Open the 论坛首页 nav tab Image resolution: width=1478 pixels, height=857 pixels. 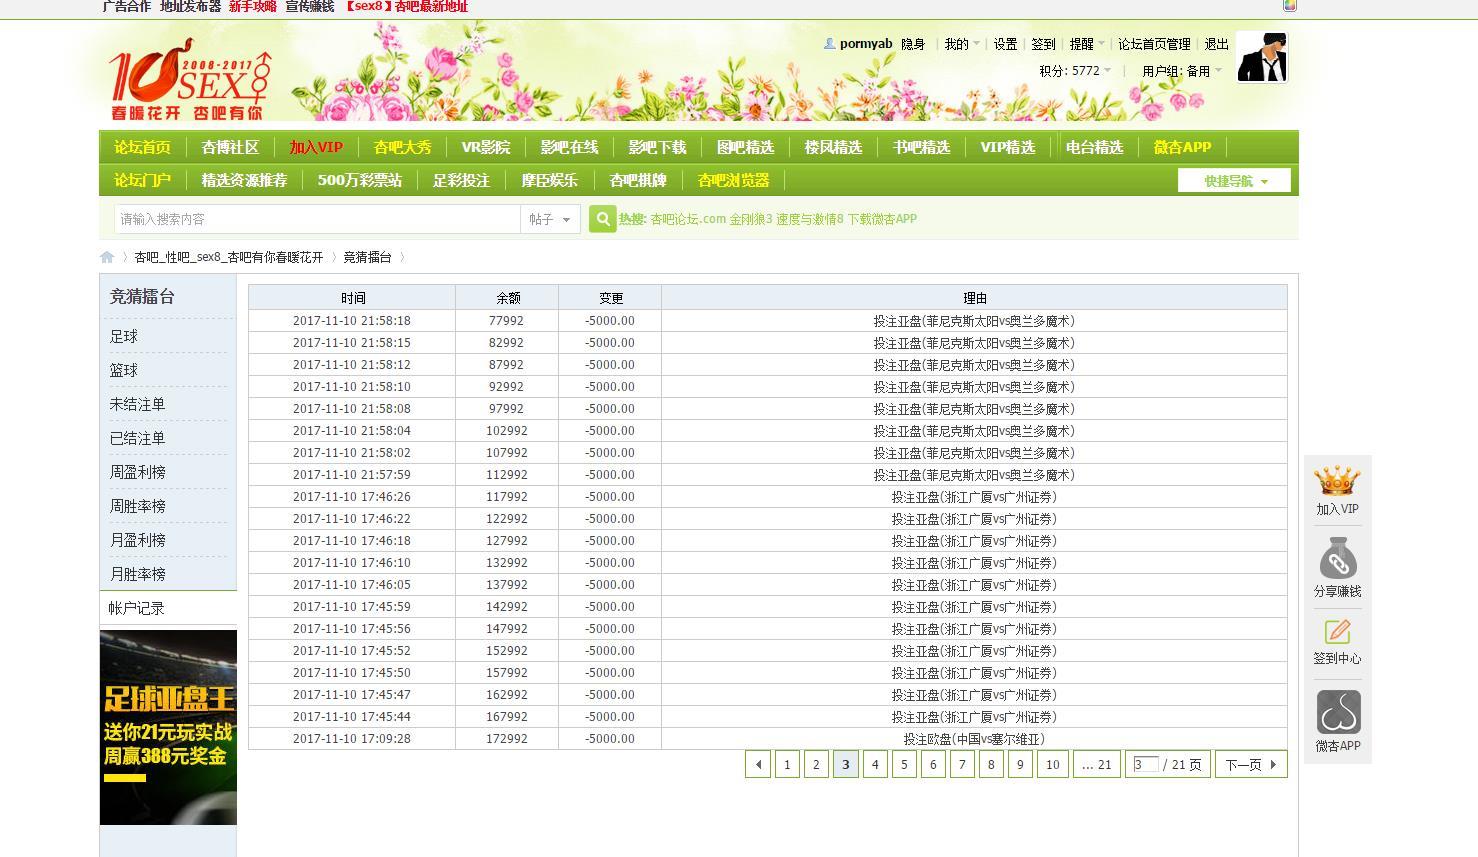point(142,147)
